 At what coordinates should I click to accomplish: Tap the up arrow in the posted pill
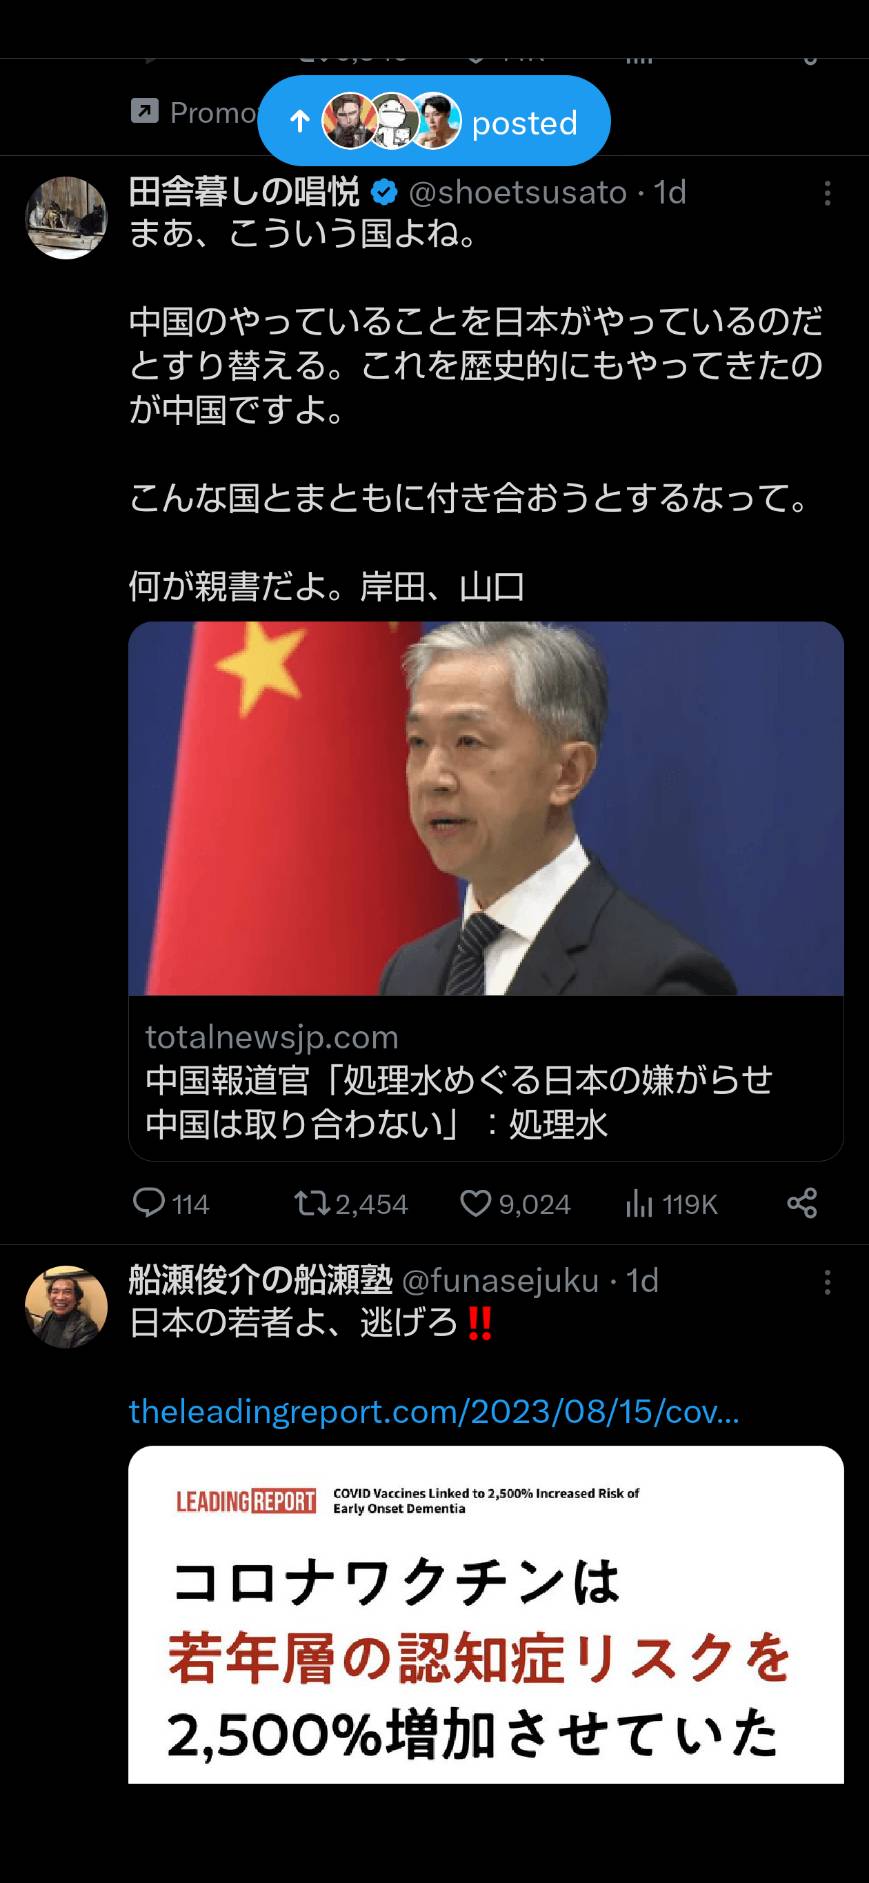coord(299,122)
